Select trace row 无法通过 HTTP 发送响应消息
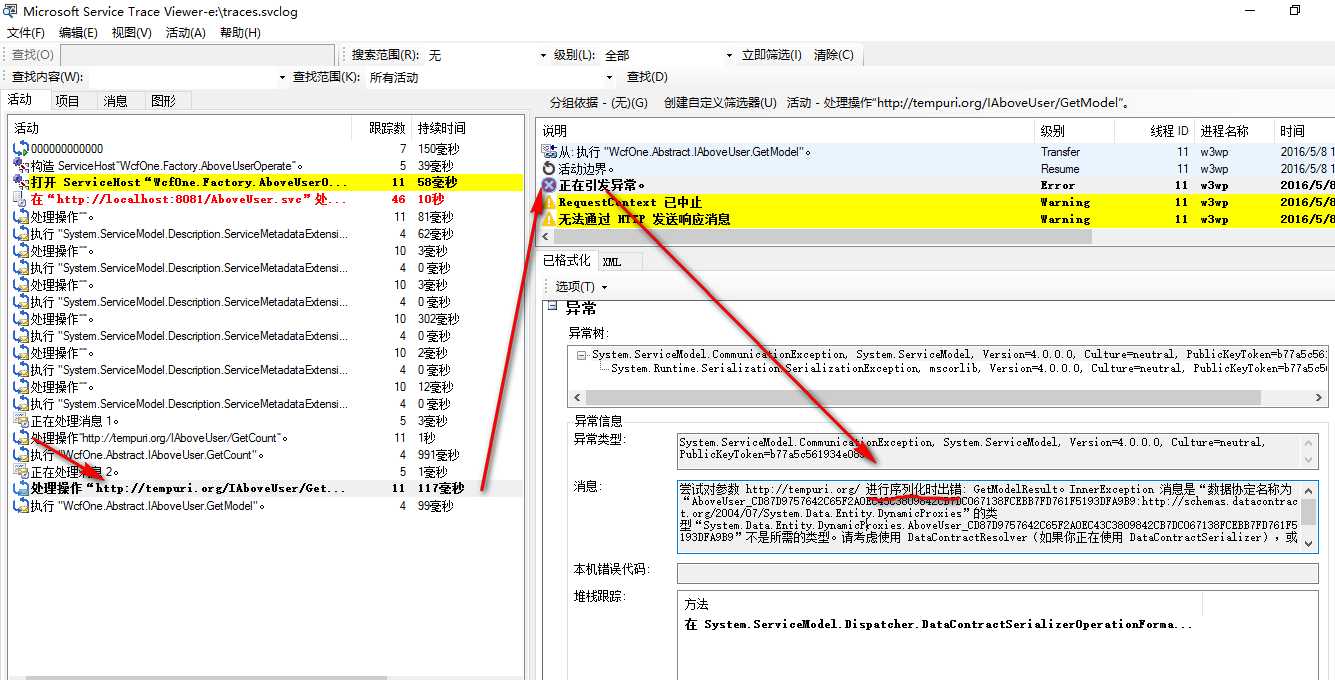Viewport: 1335px width, 680px height. (936, 219)
